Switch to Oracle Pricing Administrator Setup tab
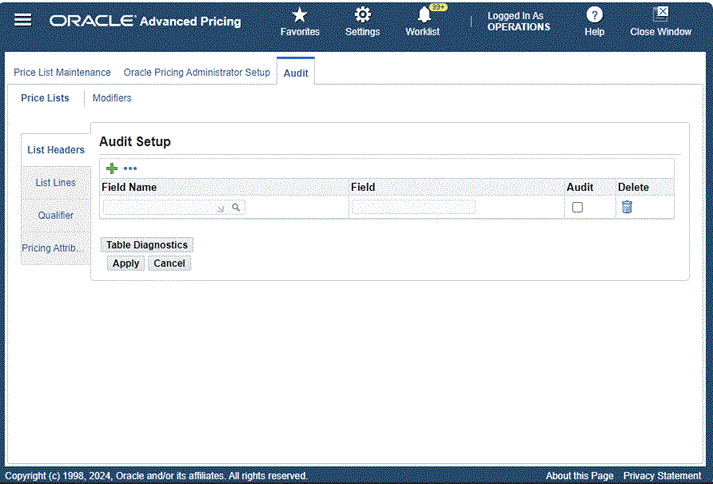This screenshot has width=713, height=484. pyautogui.click(x=197, y=72)
